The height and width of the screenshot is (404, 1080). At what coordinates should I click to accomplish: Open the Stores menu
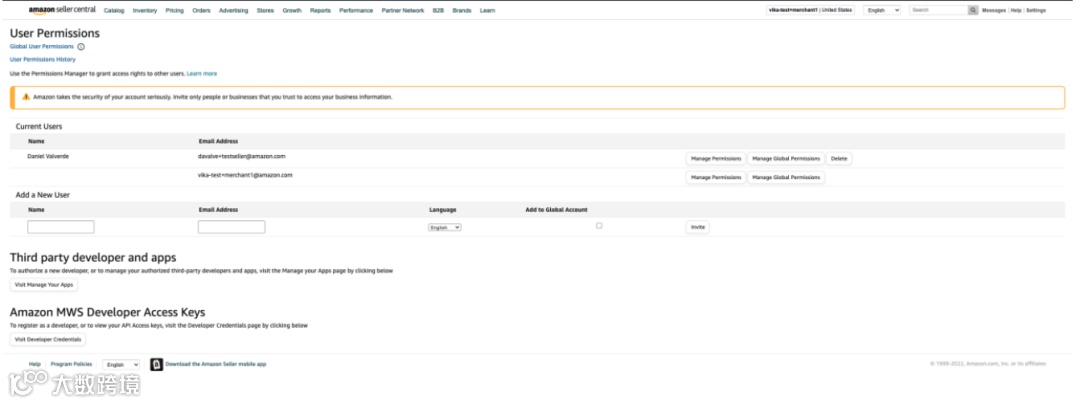click(x=264, y=11)
